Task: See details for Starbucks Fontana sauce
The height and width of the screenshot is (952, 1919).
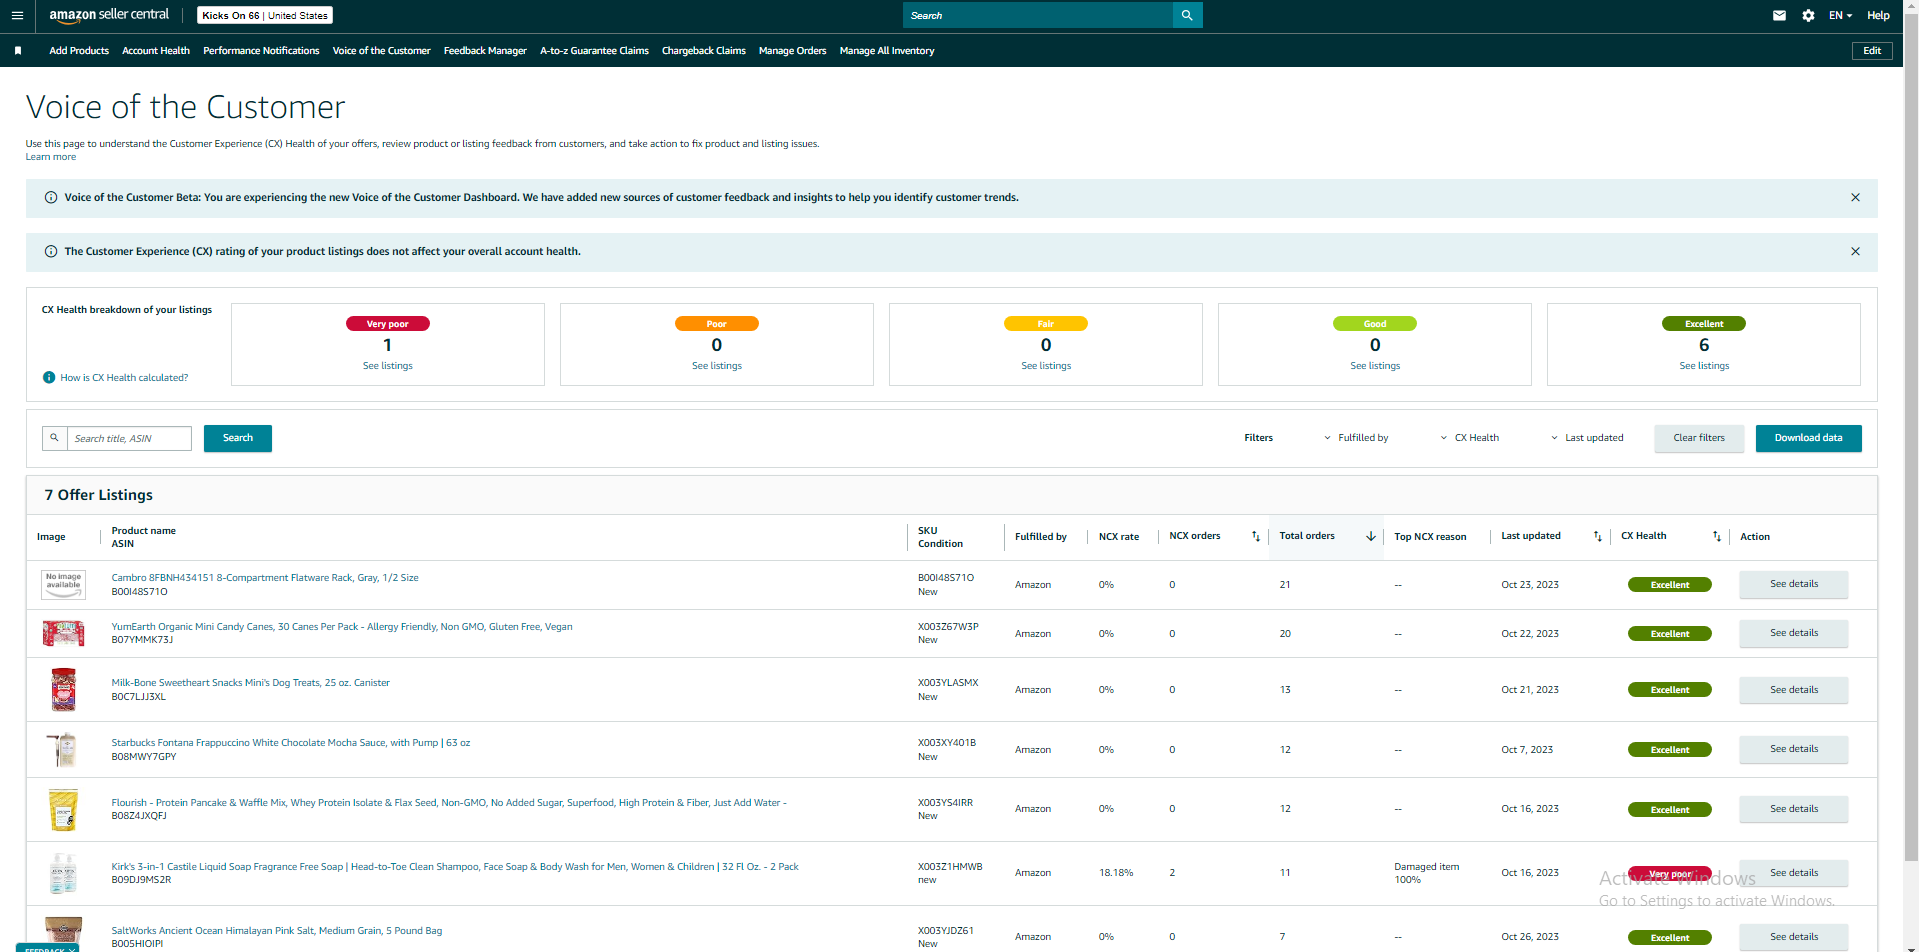Action: coord(1794,749)
